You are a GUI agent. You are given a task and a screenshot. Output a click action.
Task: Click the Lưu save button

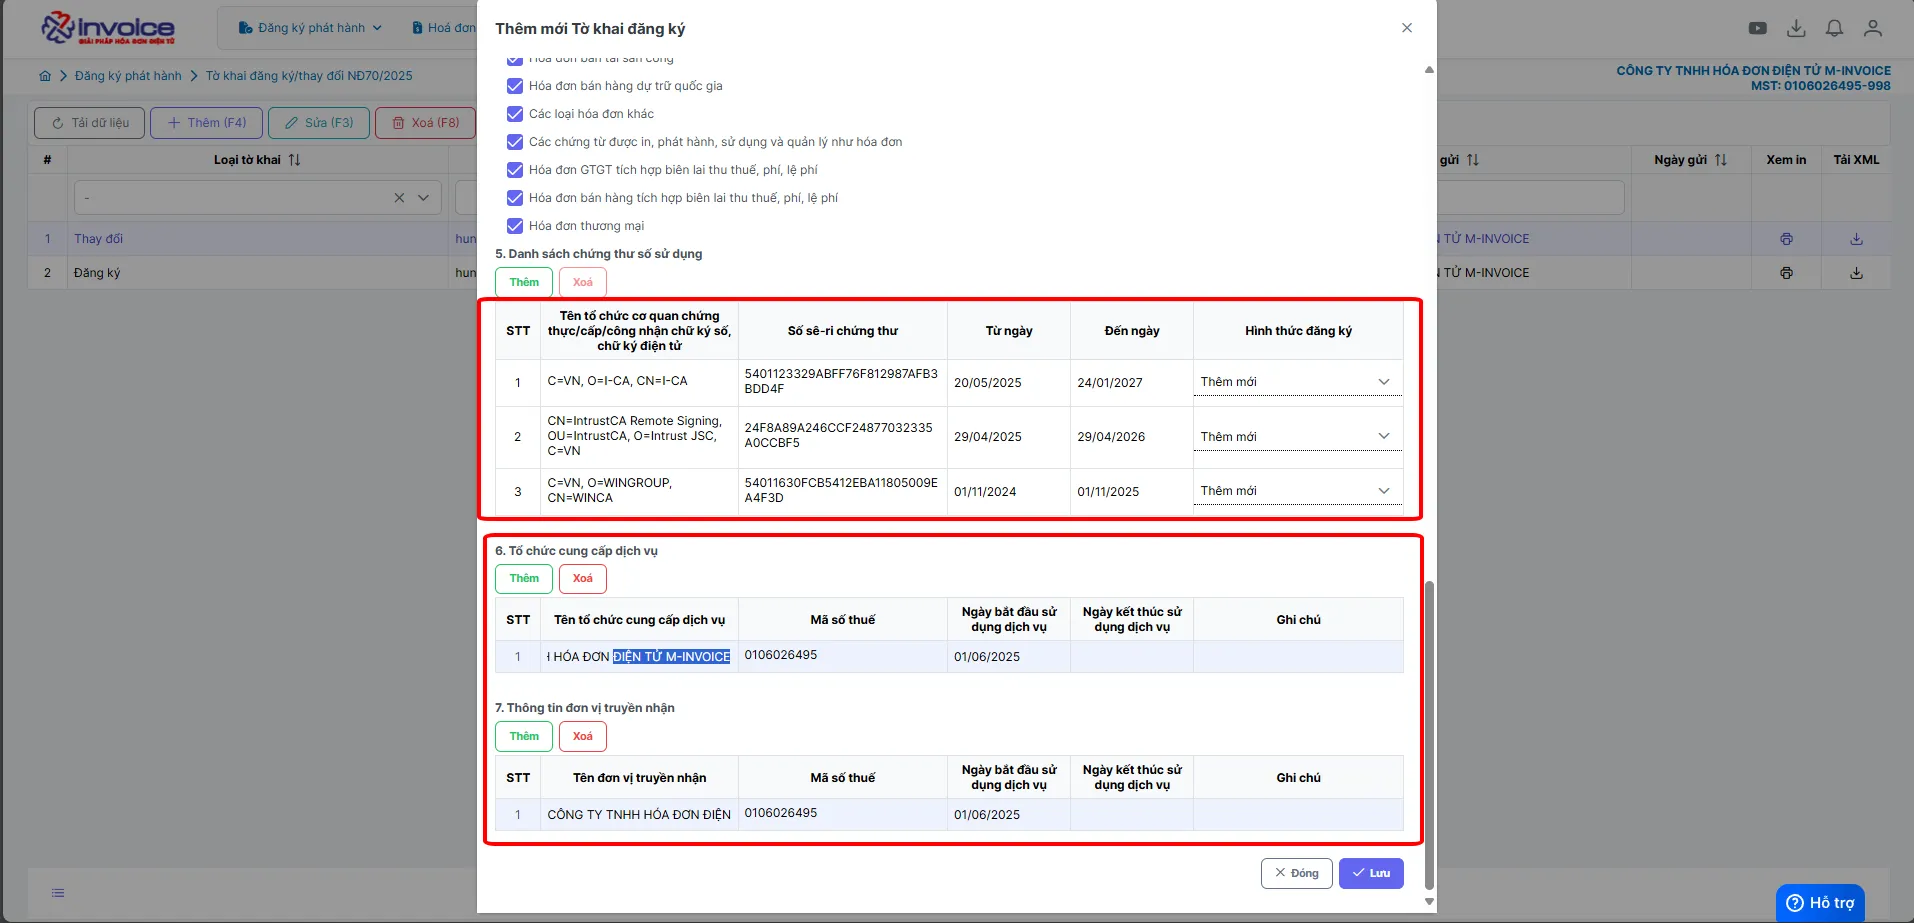tap(1371, 873)
